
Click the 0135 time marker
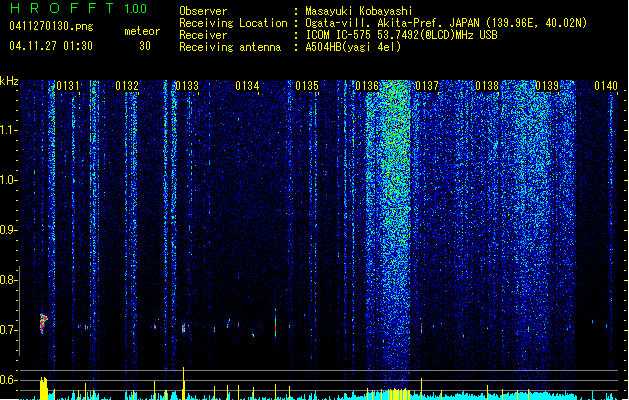[307, 86]
